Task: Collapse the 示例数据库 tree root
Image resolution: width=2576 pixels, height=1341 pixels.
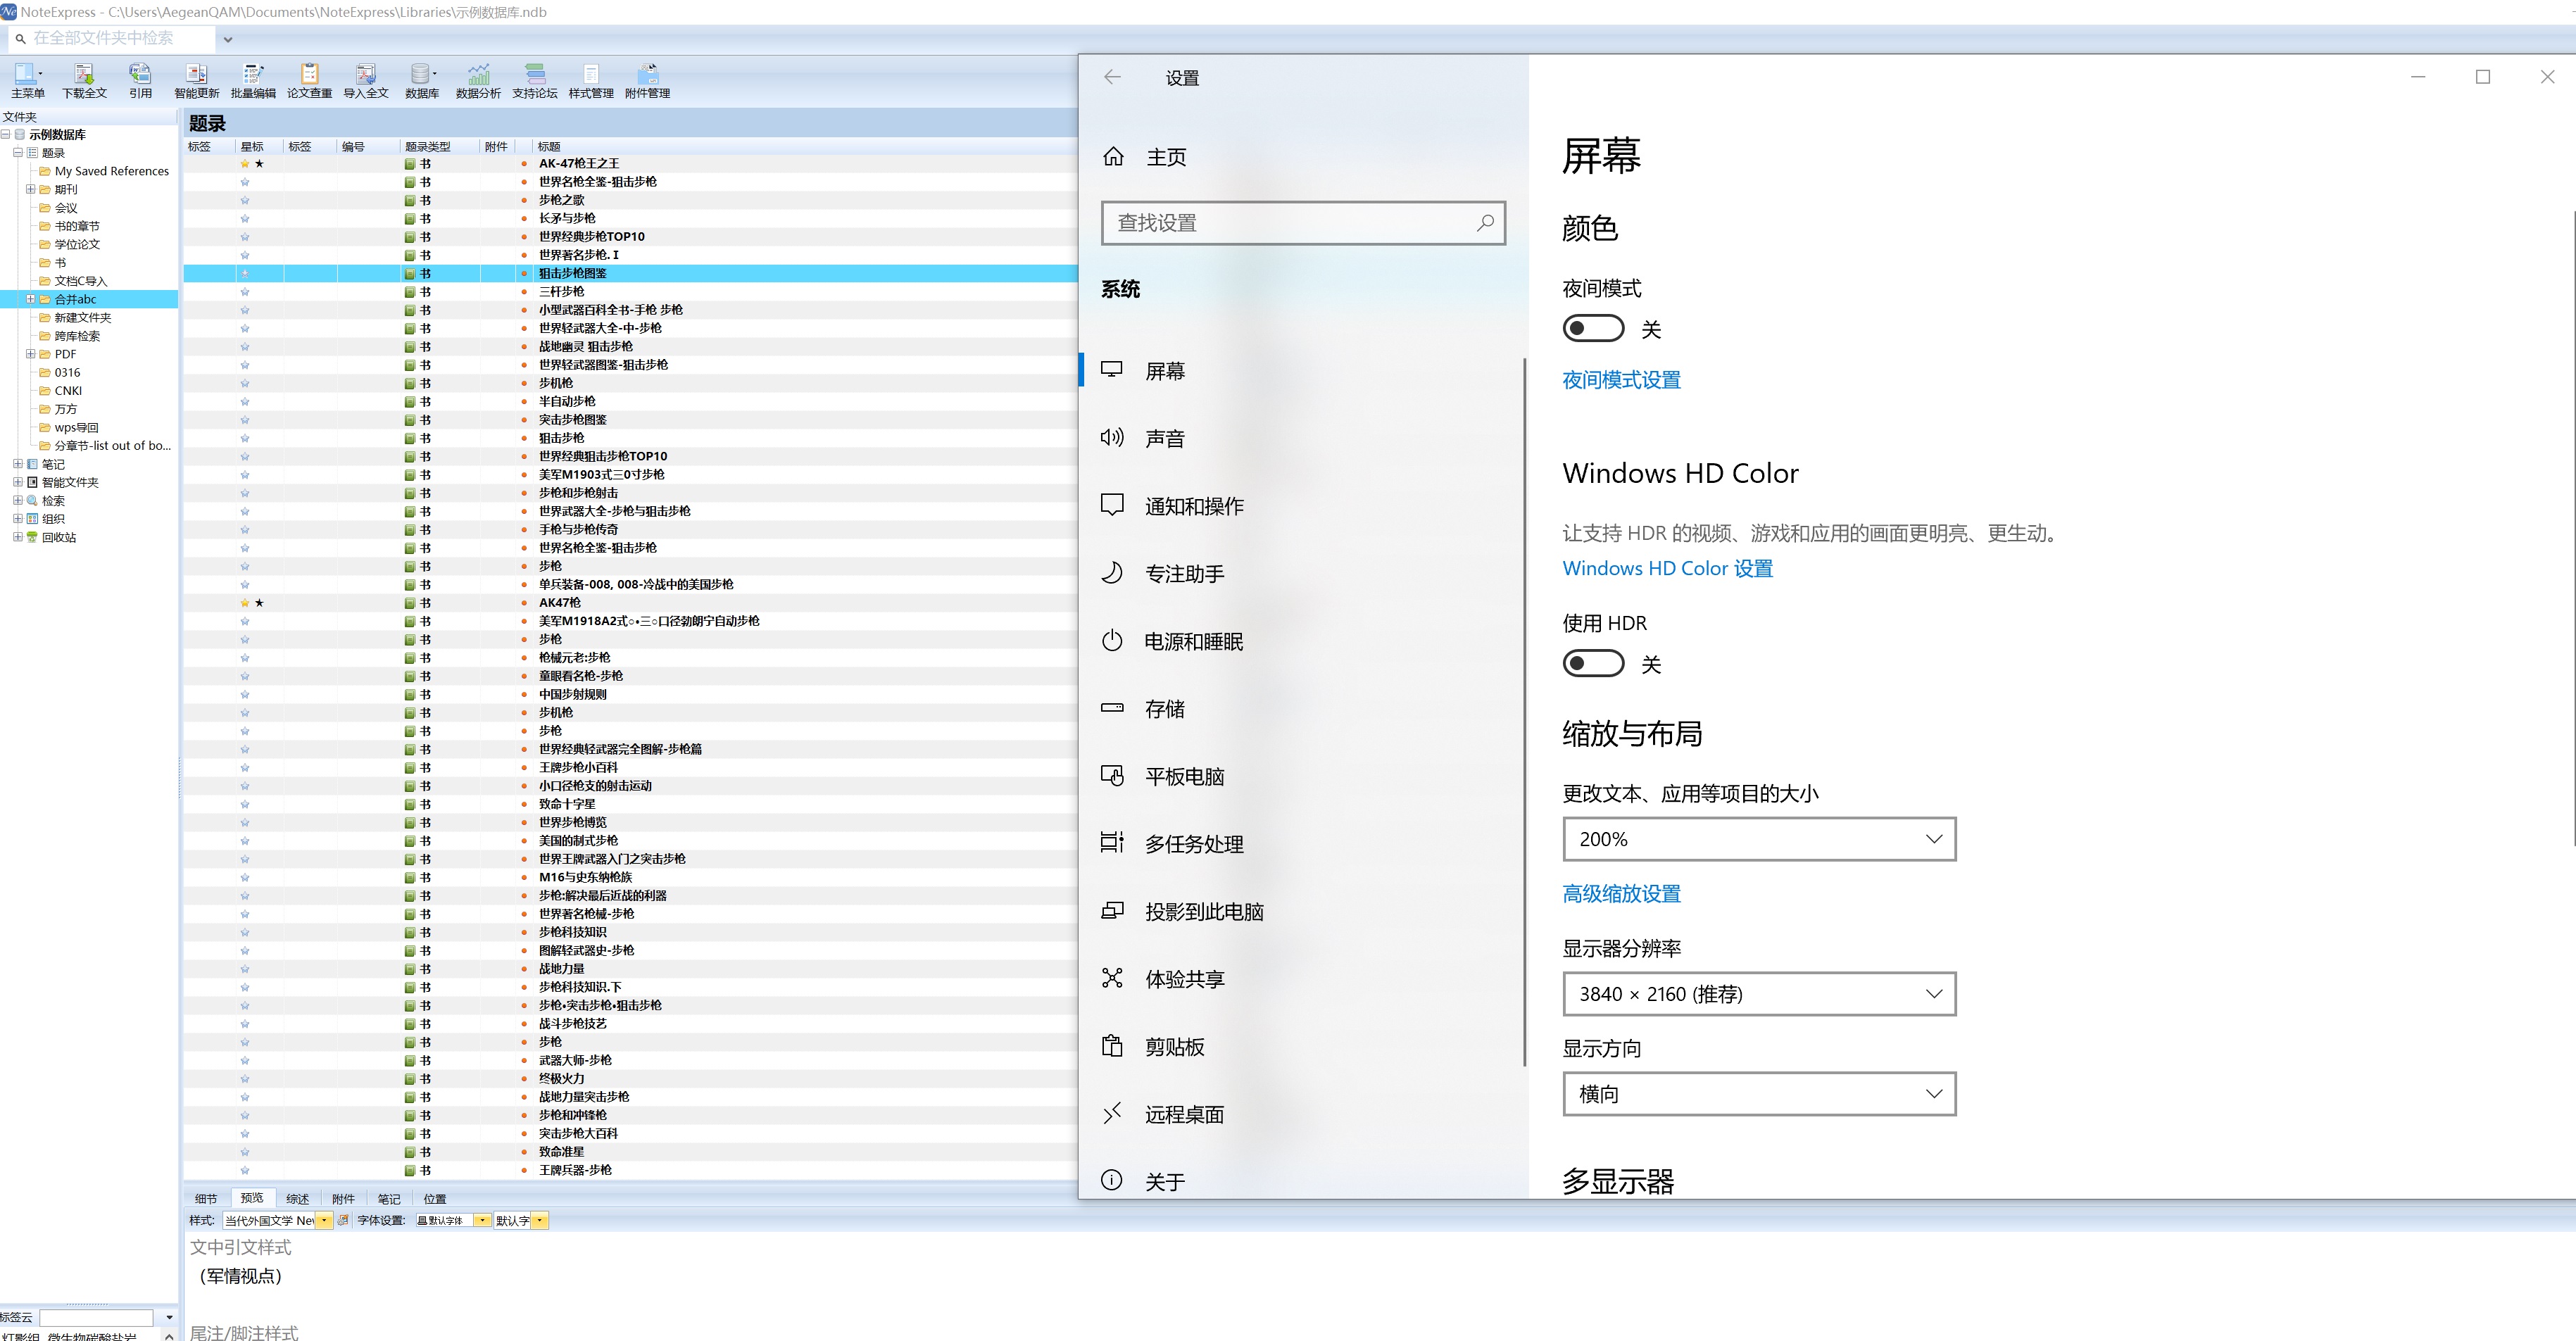Action: (6, 134)
